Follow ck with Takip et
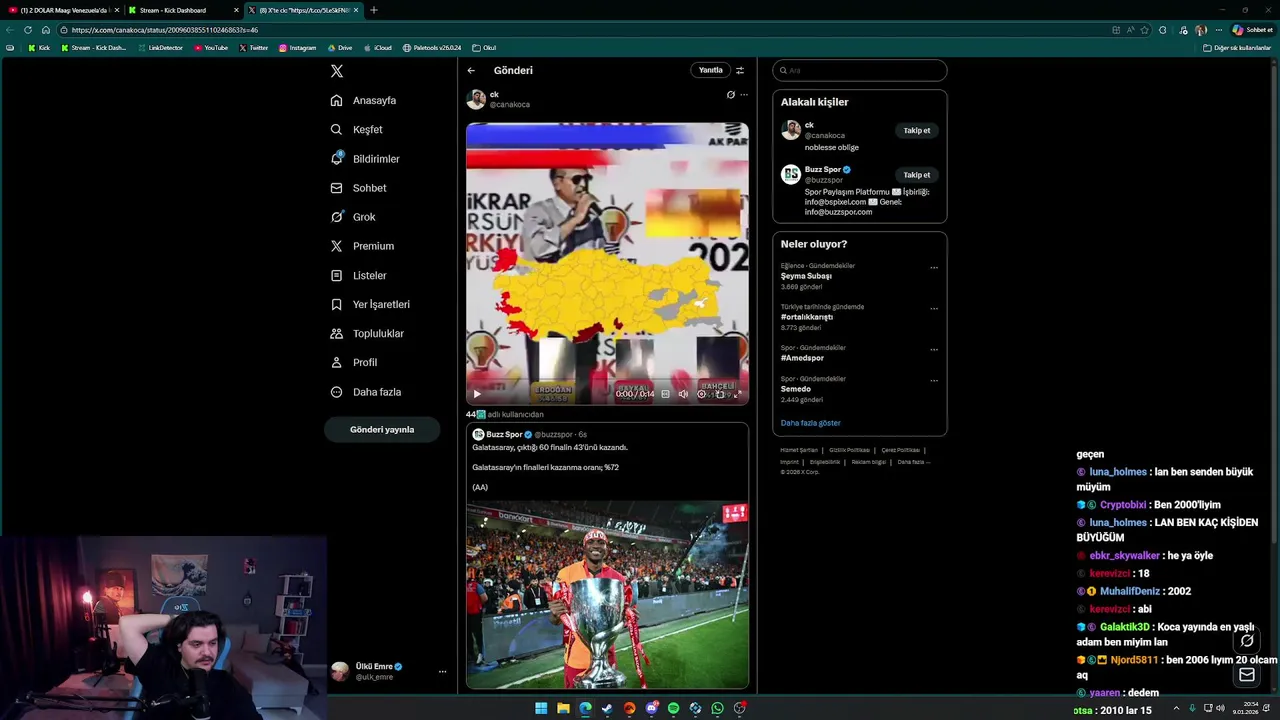1280x720 pixels. pos(917,130)
